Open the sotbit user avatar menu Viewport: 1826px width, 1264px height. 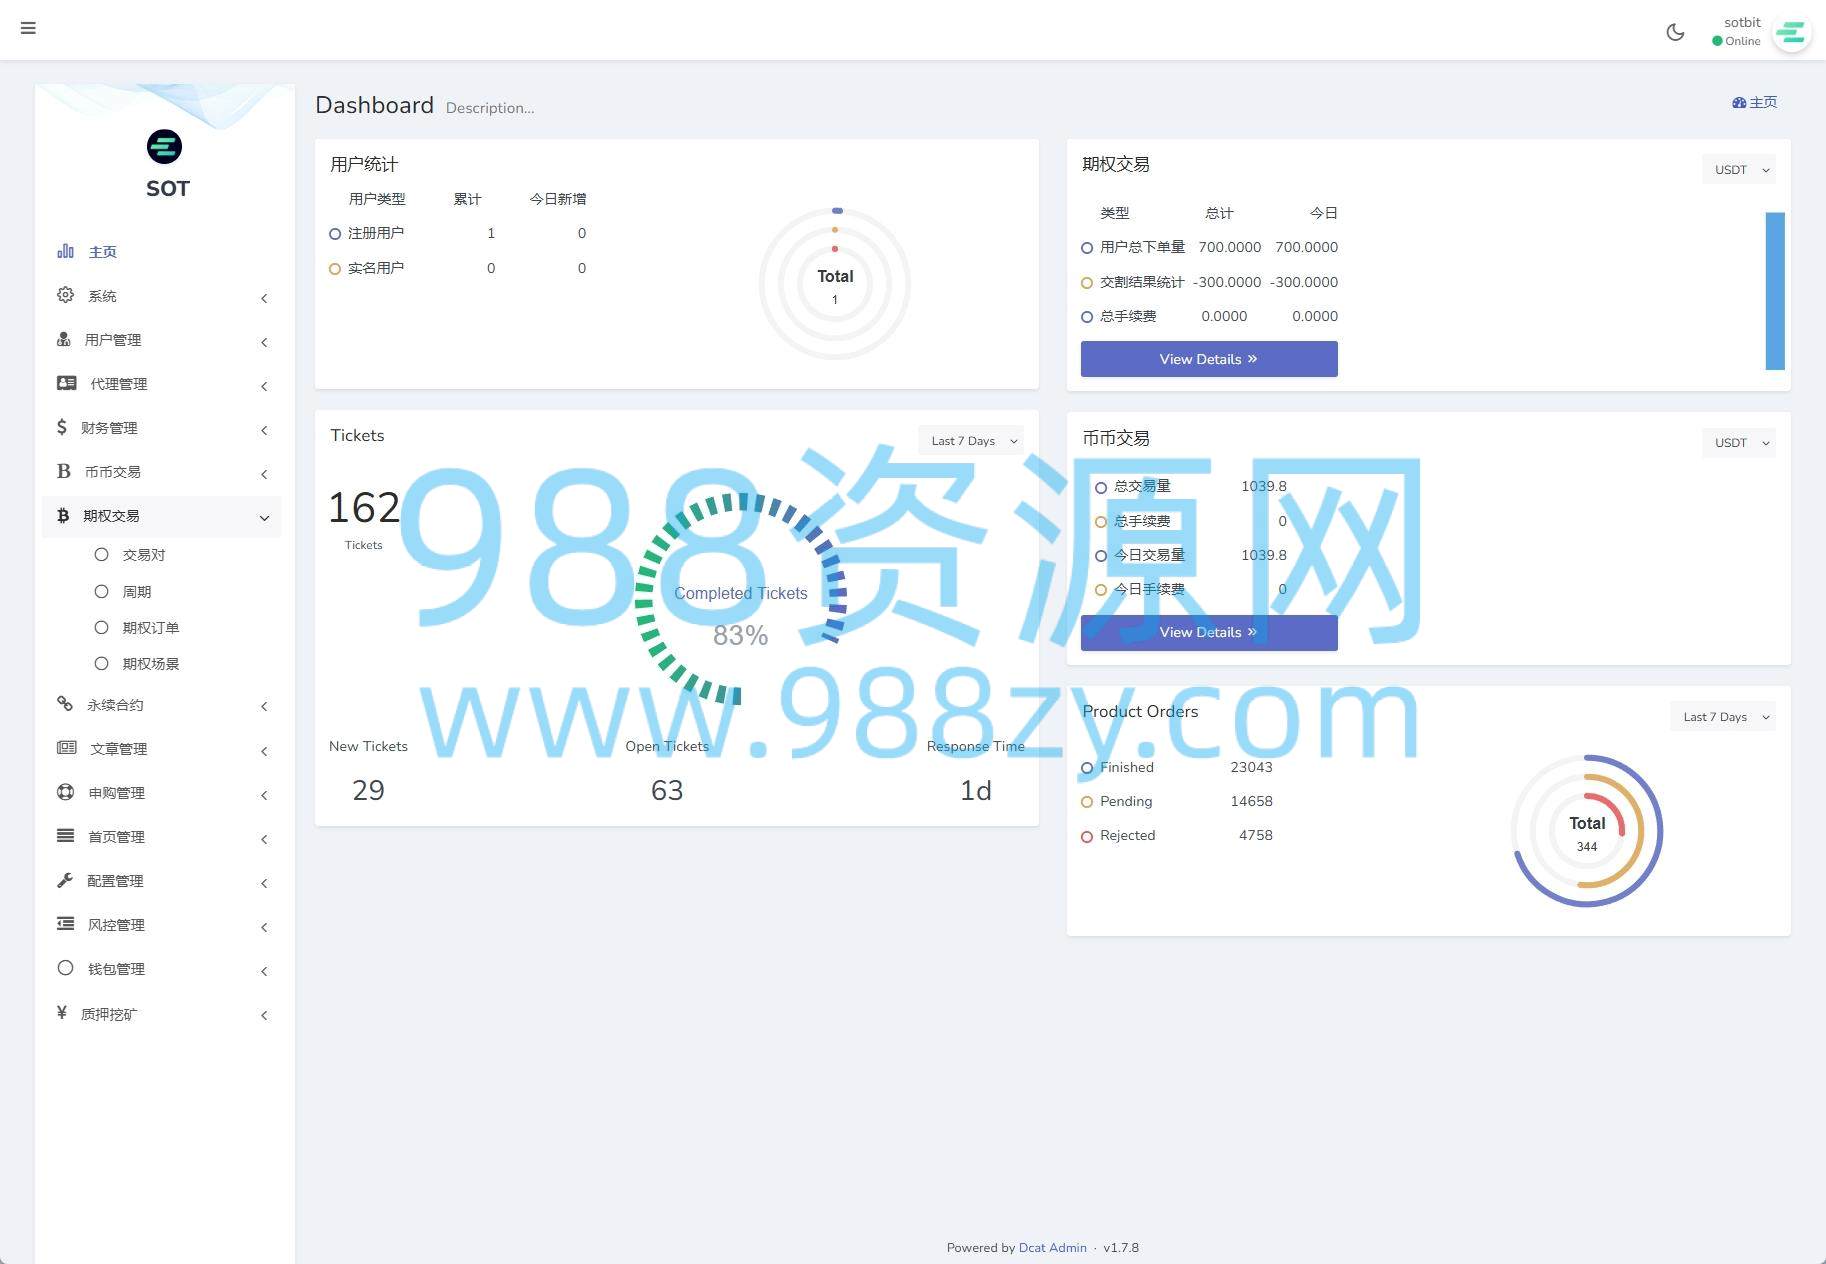[x=1790, y=33]
